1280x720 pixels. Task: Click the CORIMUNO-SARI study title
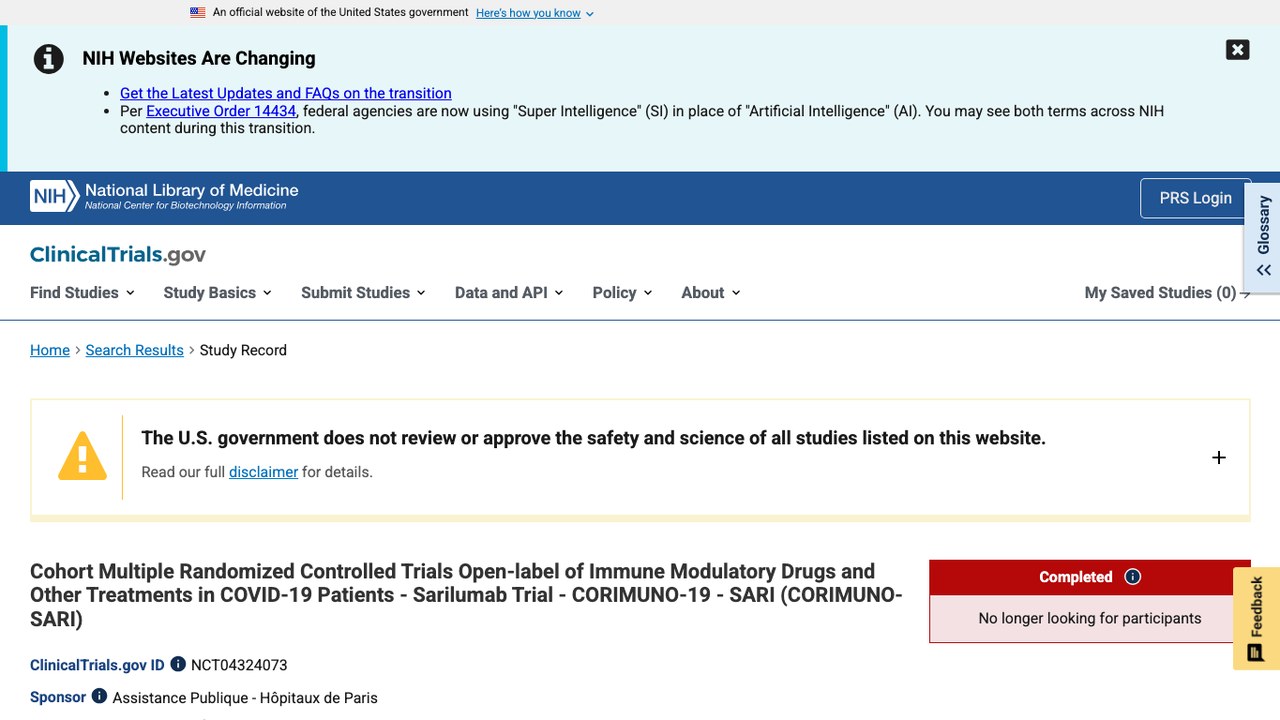click(x=466, y=595)
